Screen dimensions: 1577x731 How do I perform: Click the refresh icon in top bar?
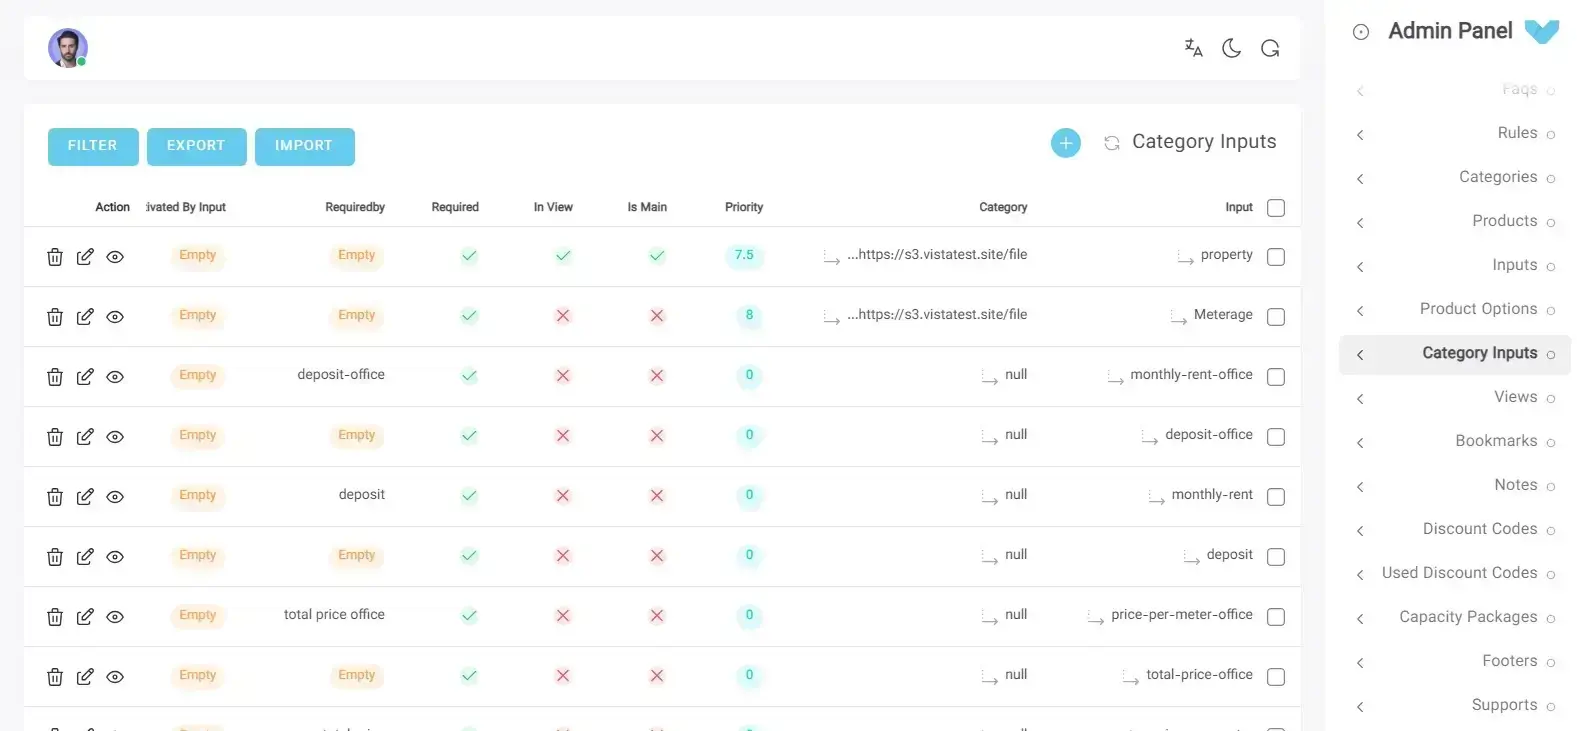coord(1270,48)
